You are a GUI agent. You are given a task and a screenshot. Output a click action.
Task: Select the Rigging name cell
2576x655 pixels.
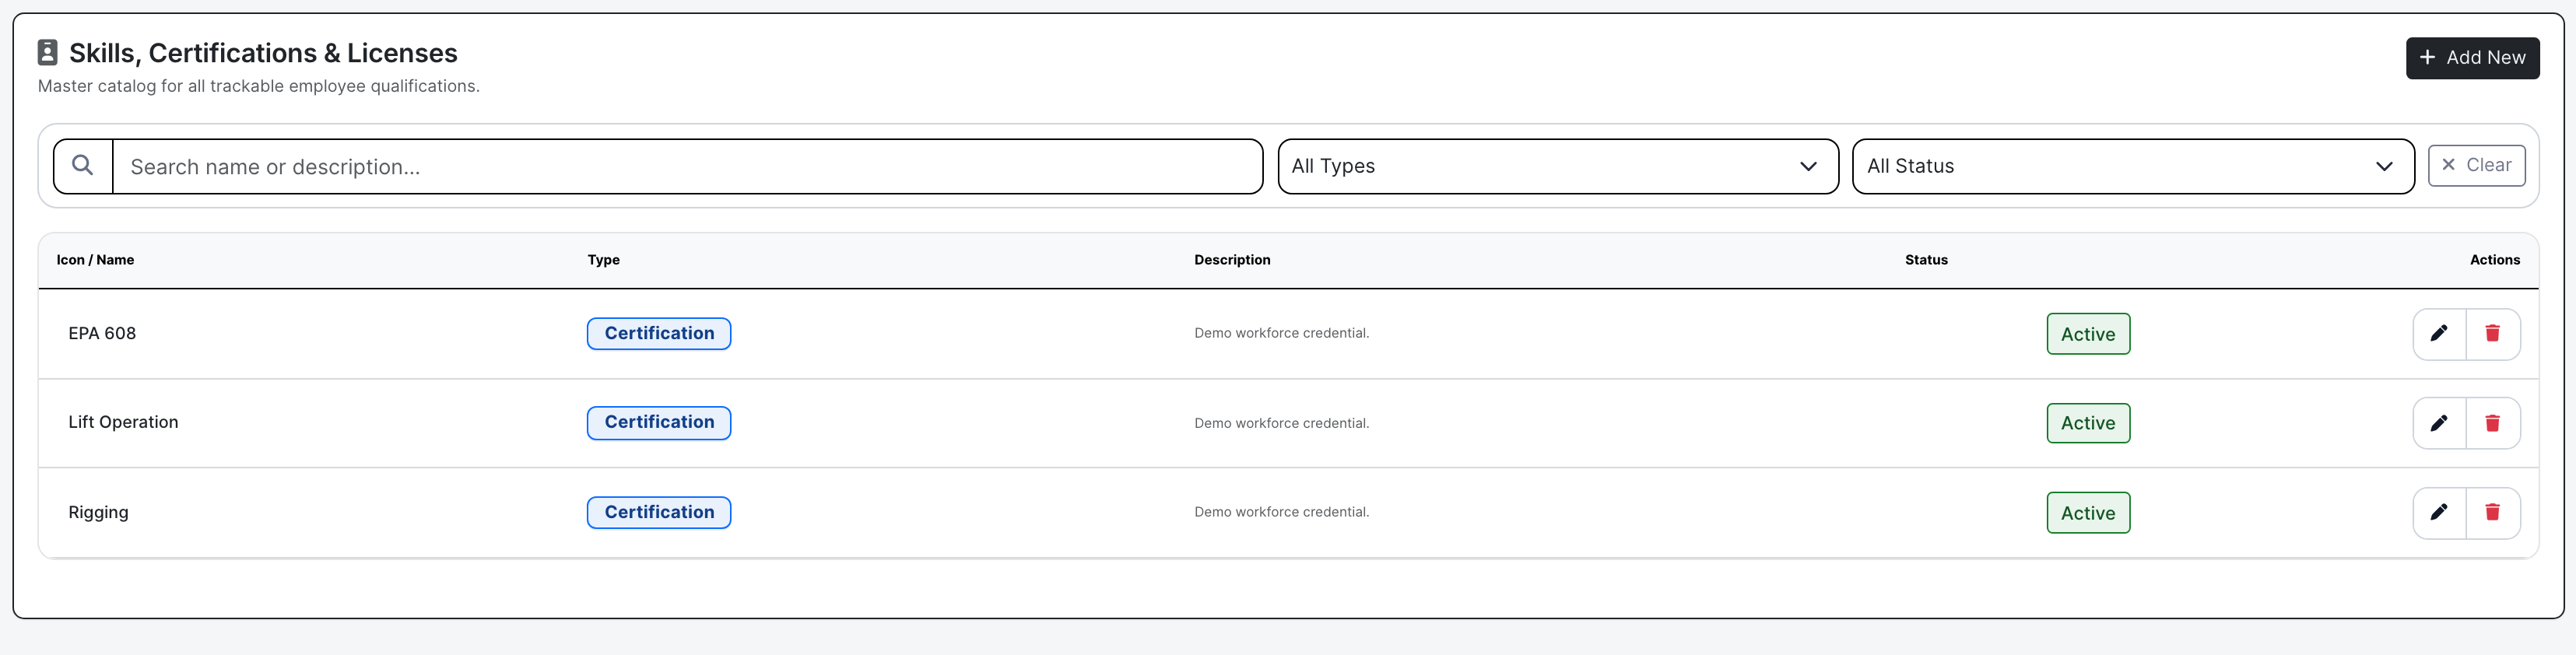pyautogui.click(x=98, y=512)
